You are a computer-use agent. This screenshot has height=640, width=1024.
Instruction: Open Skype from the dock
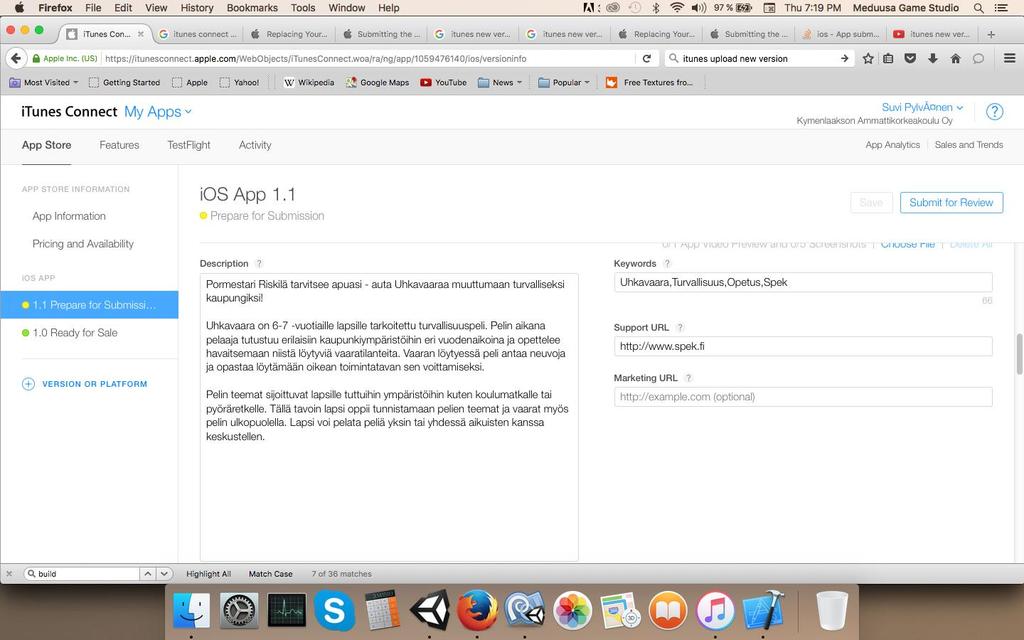(x=334, y=611)
